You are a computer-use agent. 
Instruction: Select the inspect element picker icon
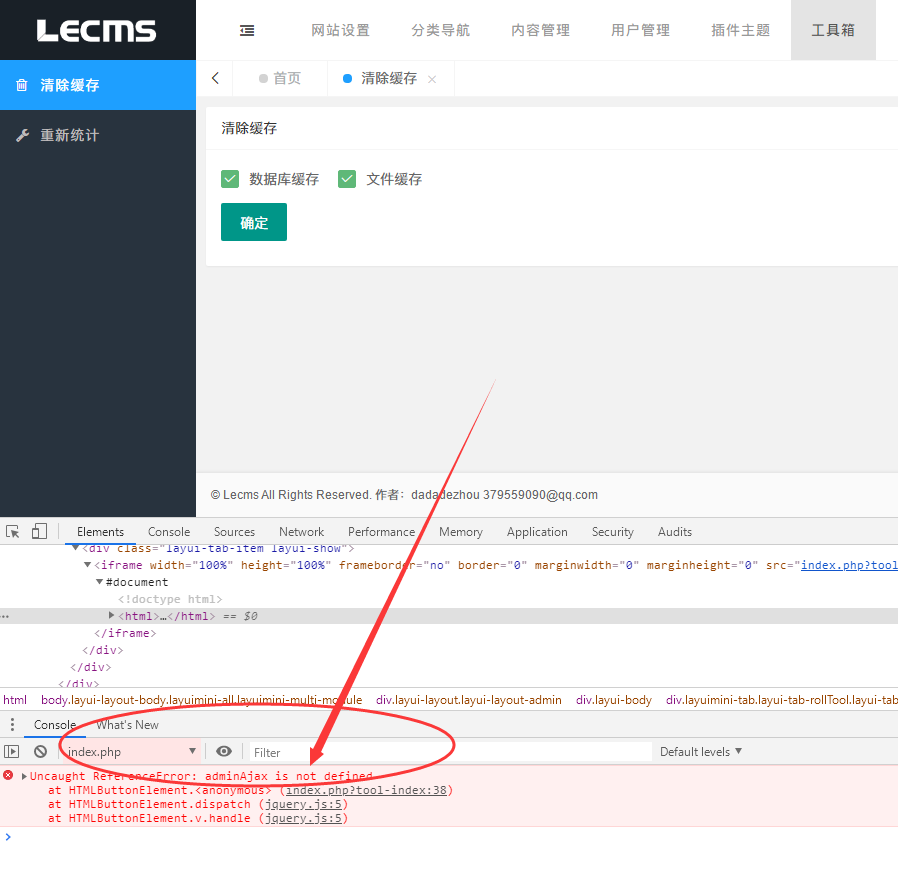14,531
